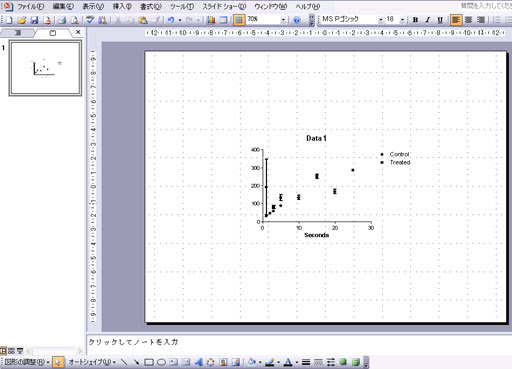This screenshot has height=369, width=512.
Task: Start slide show from the bottom-left view button
Action: 20,351
